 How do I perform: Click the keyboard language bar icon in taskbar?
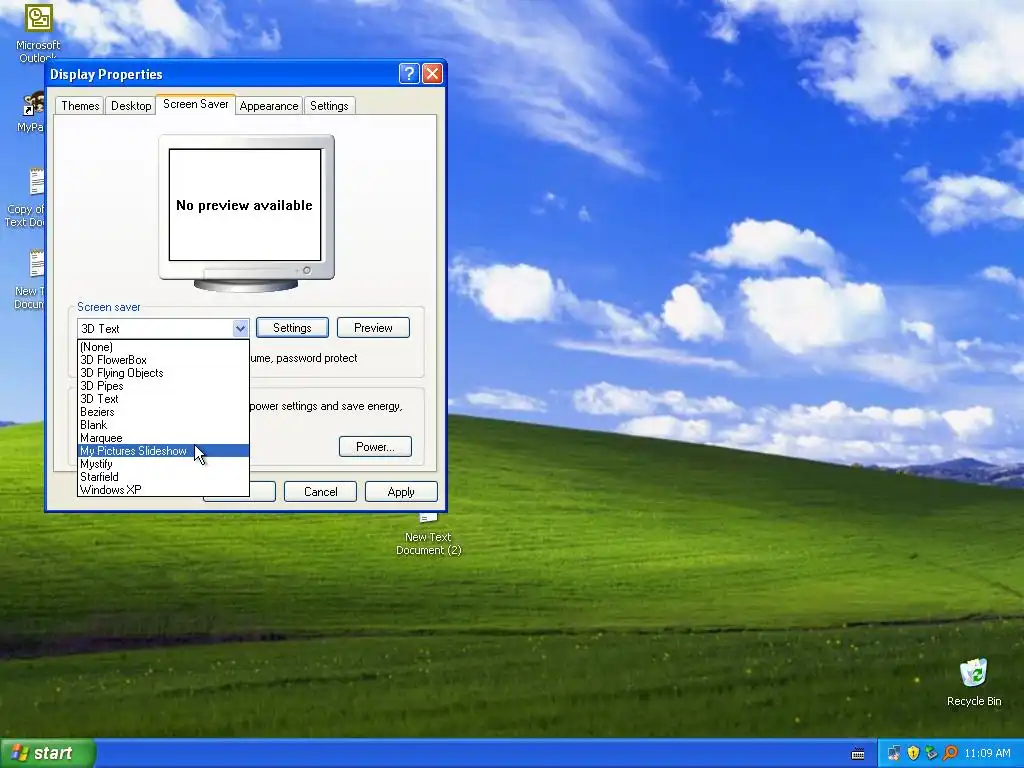858,754
